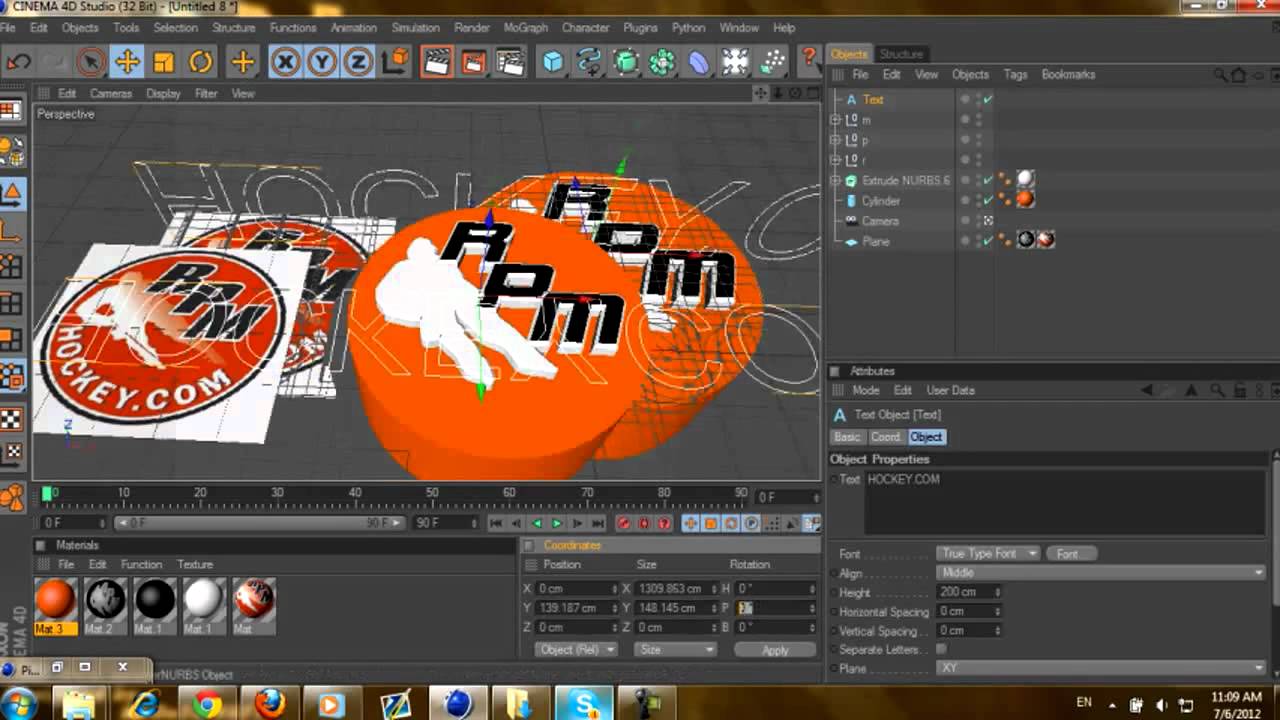The height and width of the screenshot is (720, 1280).
Task: Open the Render Settings icon
Action: tap(510, 62)
